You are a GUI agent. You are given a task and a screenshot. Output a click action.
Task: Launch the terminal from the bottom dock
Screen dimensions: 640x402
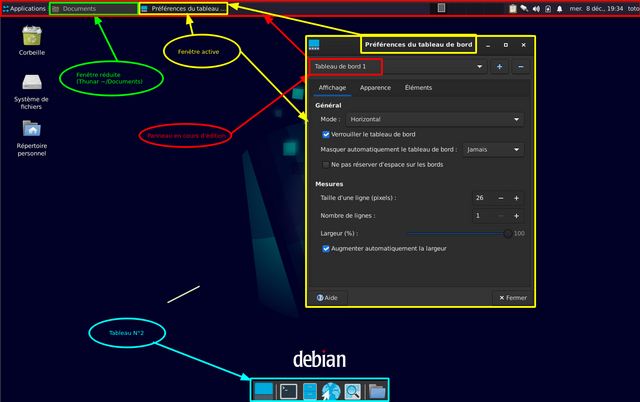coord(289,391)
